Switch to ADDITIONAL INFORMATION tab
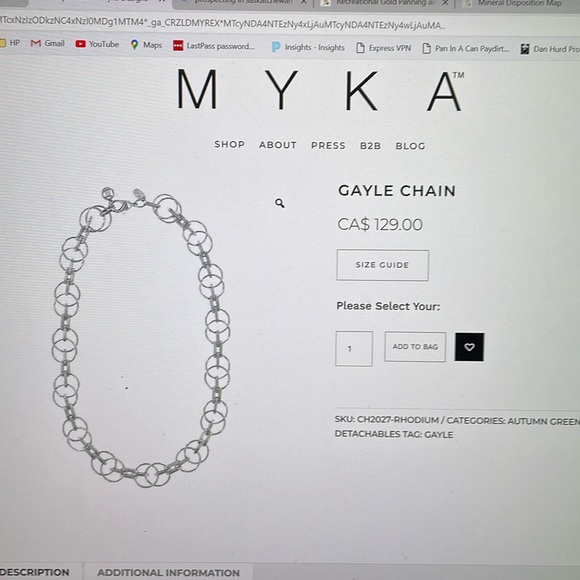Viewport: 580px width, 580px height. point(168,572)
